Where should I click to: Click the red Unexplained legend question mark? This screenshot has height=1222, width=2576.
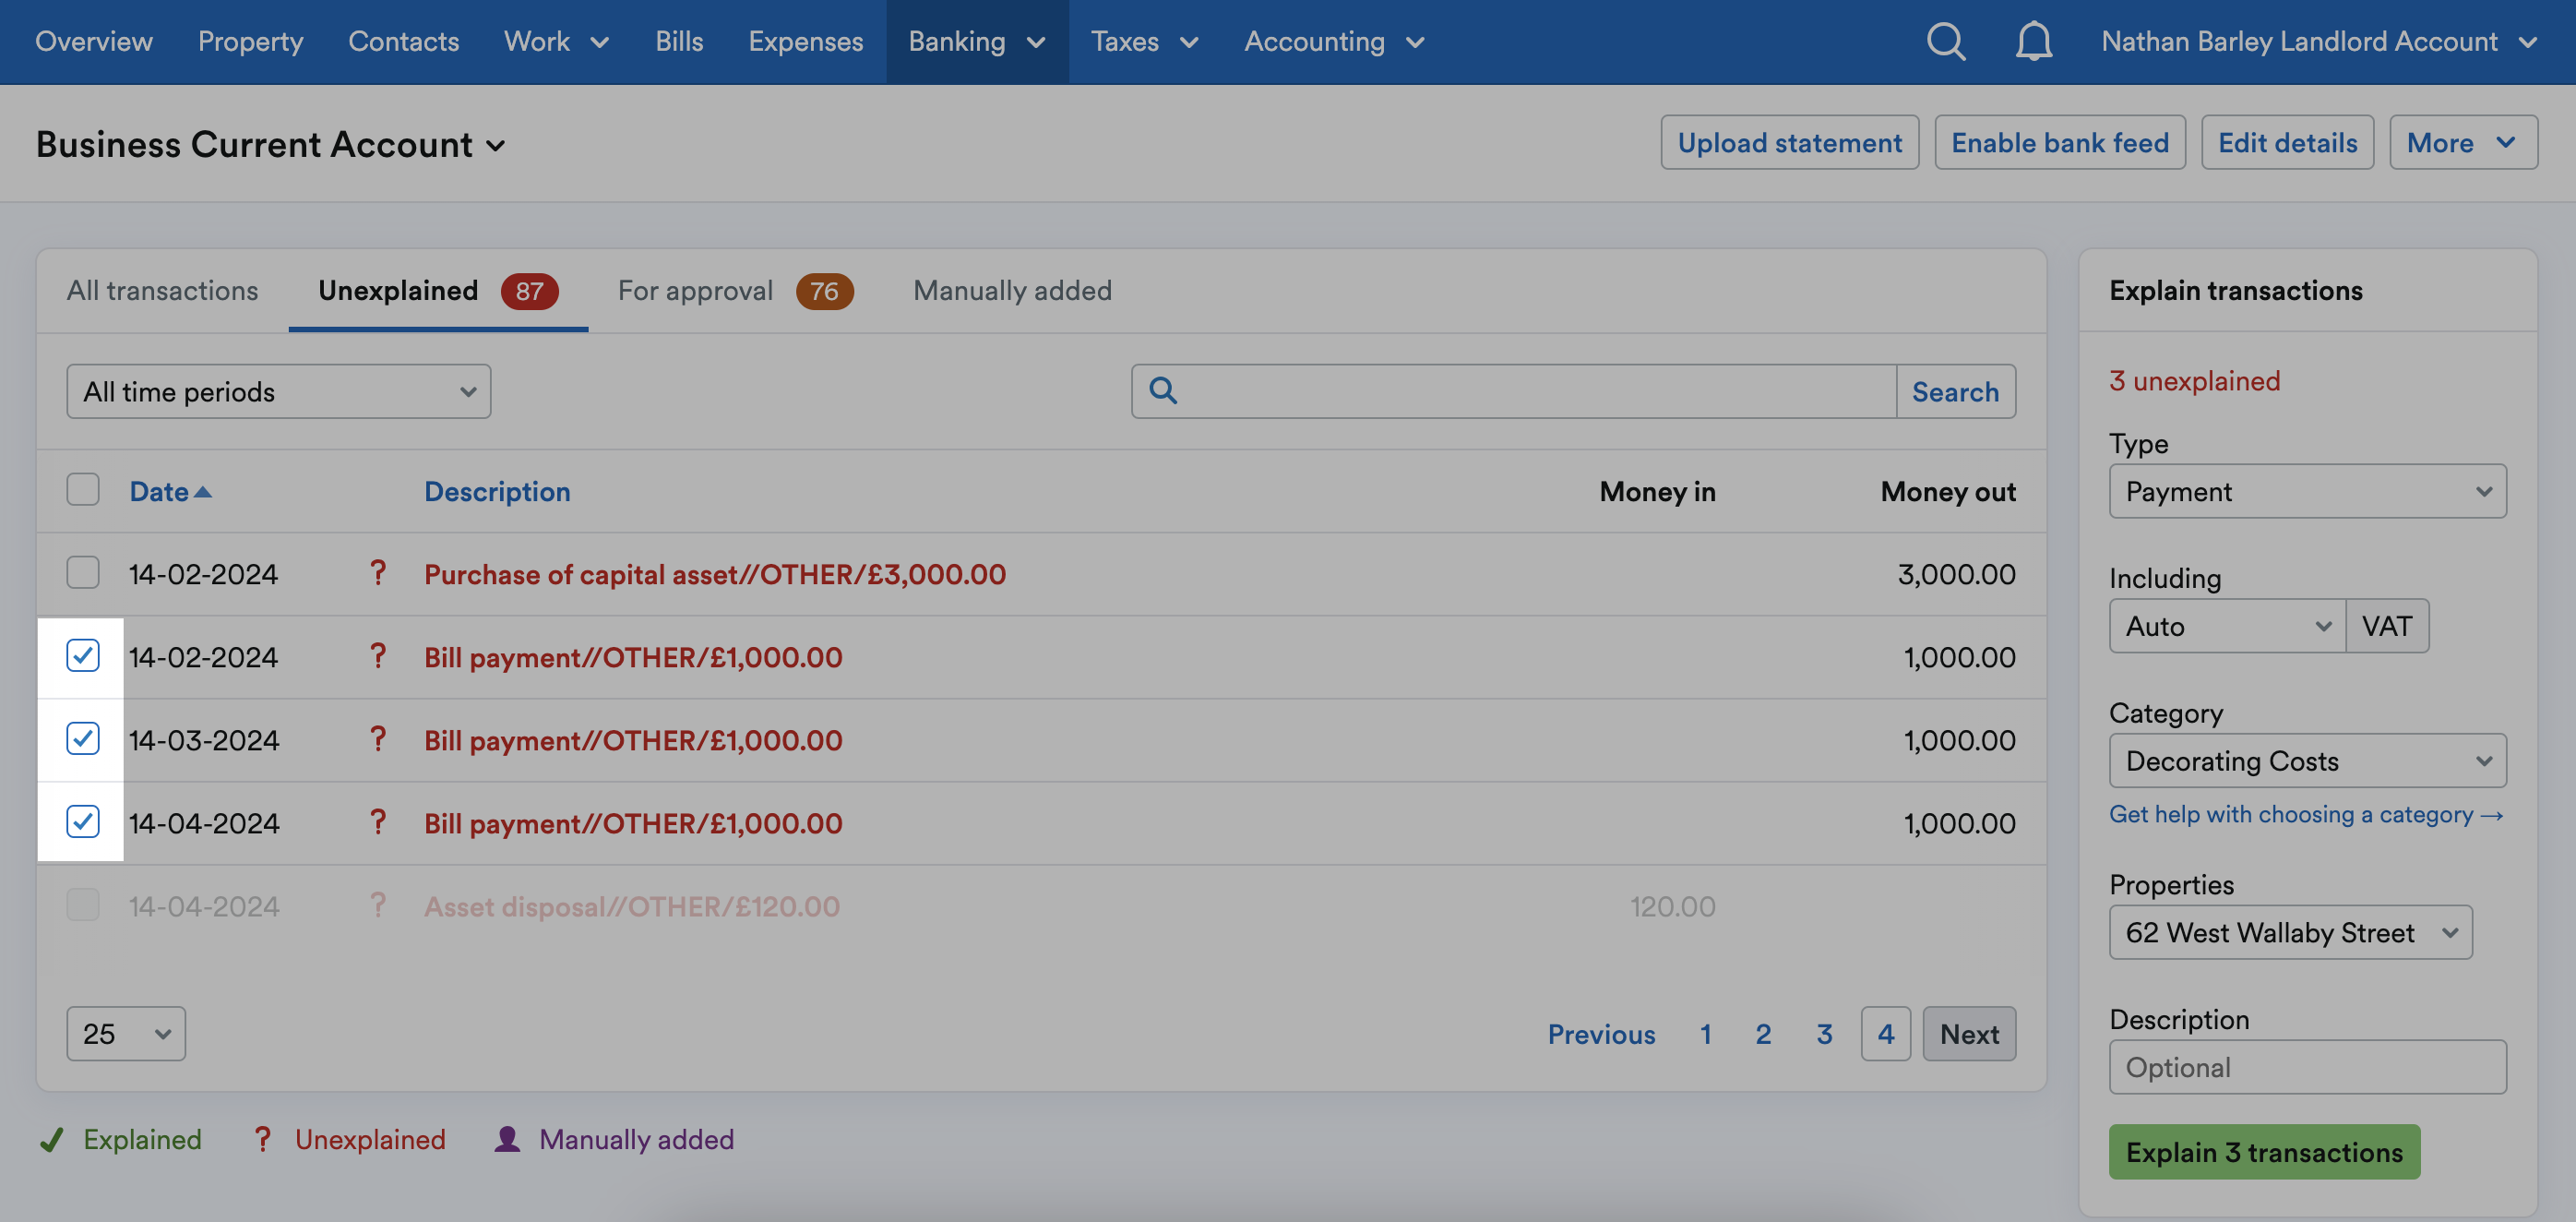(262, 1140)
